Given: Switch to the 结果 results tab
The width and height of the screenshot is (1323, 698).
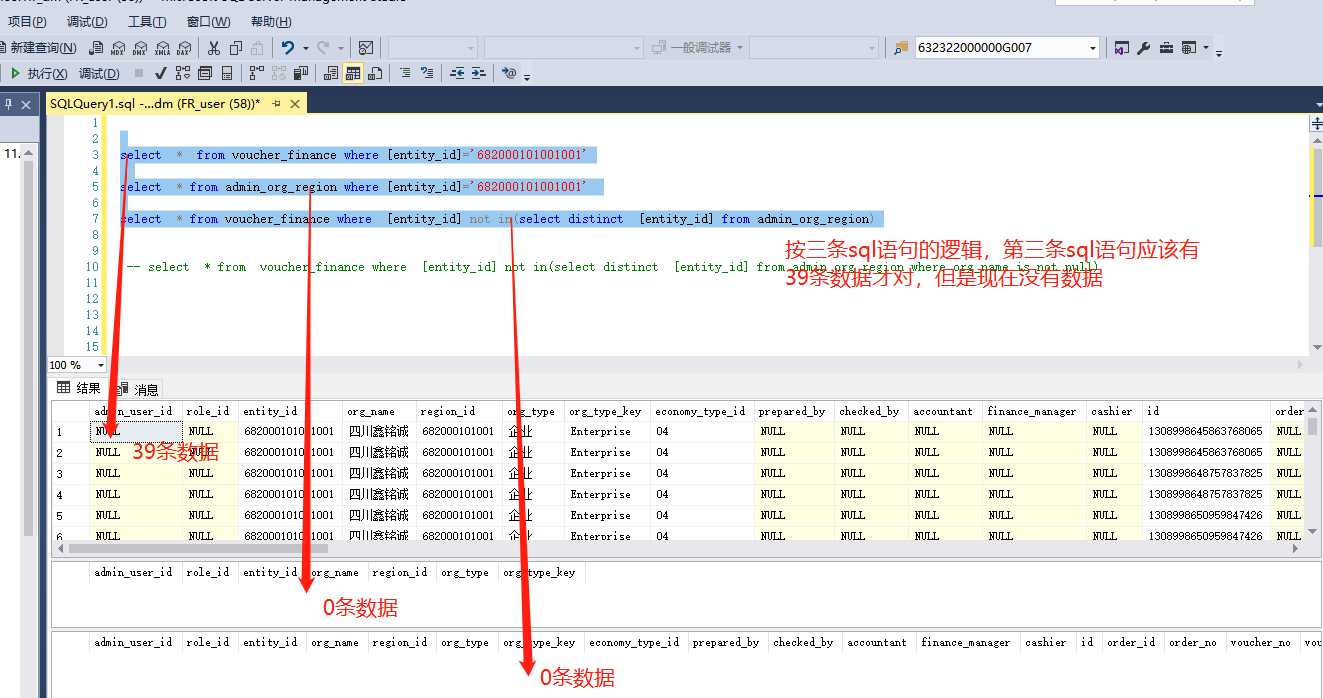Looking at the screenshot, I should tap(80, 388).
